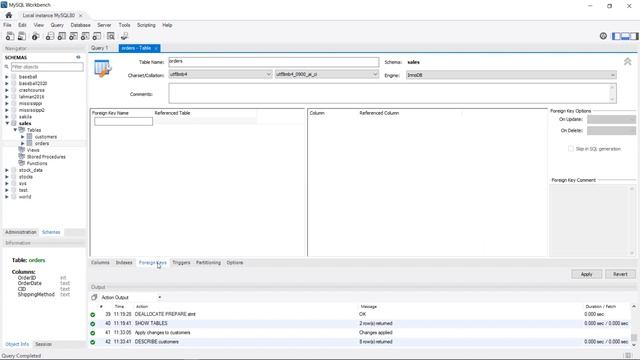Viewport: 640px width, 360px height.
Task: Close the orders - Table tab
Action: 156,49
